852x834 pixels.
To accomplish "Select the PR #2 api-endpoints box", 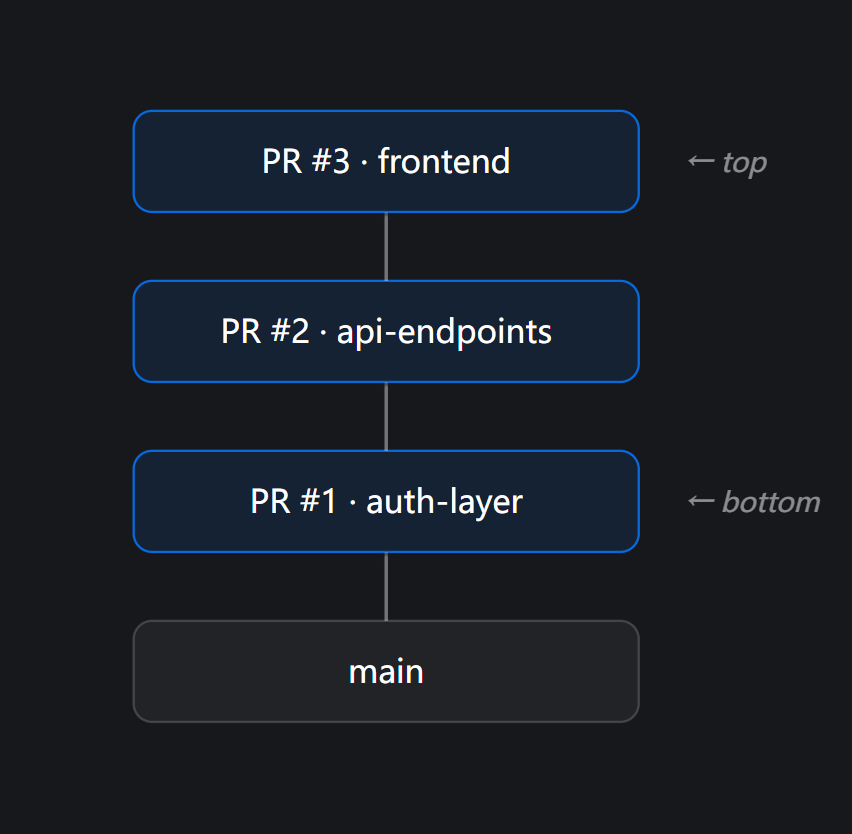I will pos(386,331).
